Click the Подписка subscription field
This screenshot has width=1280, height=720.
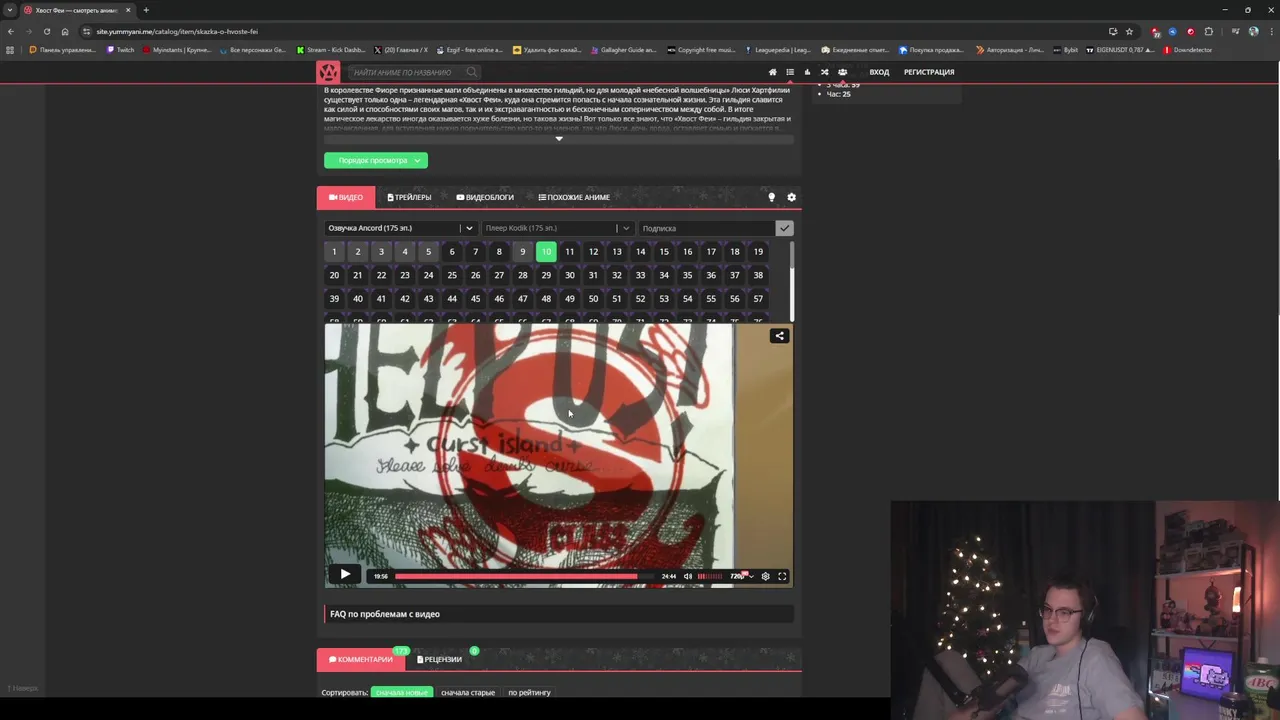(x=706, y=228)
